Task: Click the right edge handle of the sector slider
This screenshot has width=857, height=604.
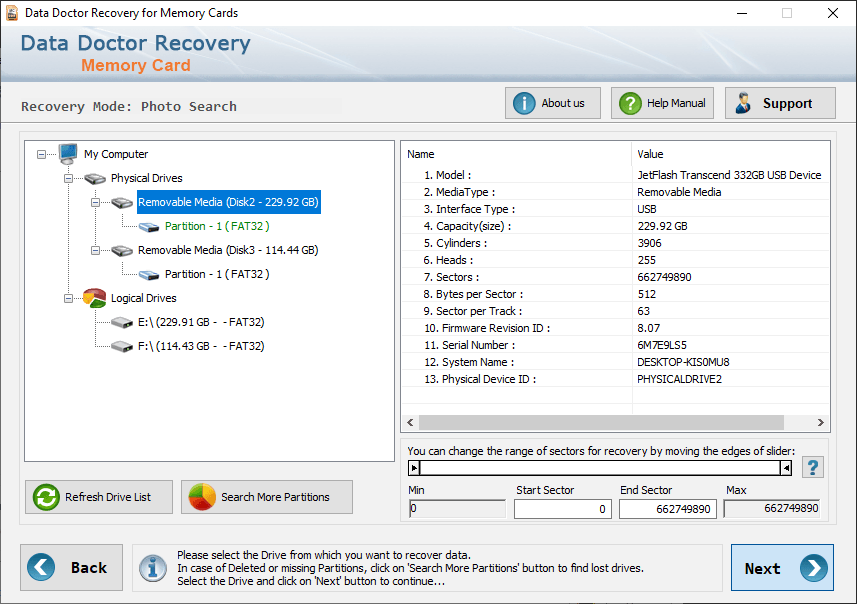Action: pyautogui.click(x=786, y=468)
